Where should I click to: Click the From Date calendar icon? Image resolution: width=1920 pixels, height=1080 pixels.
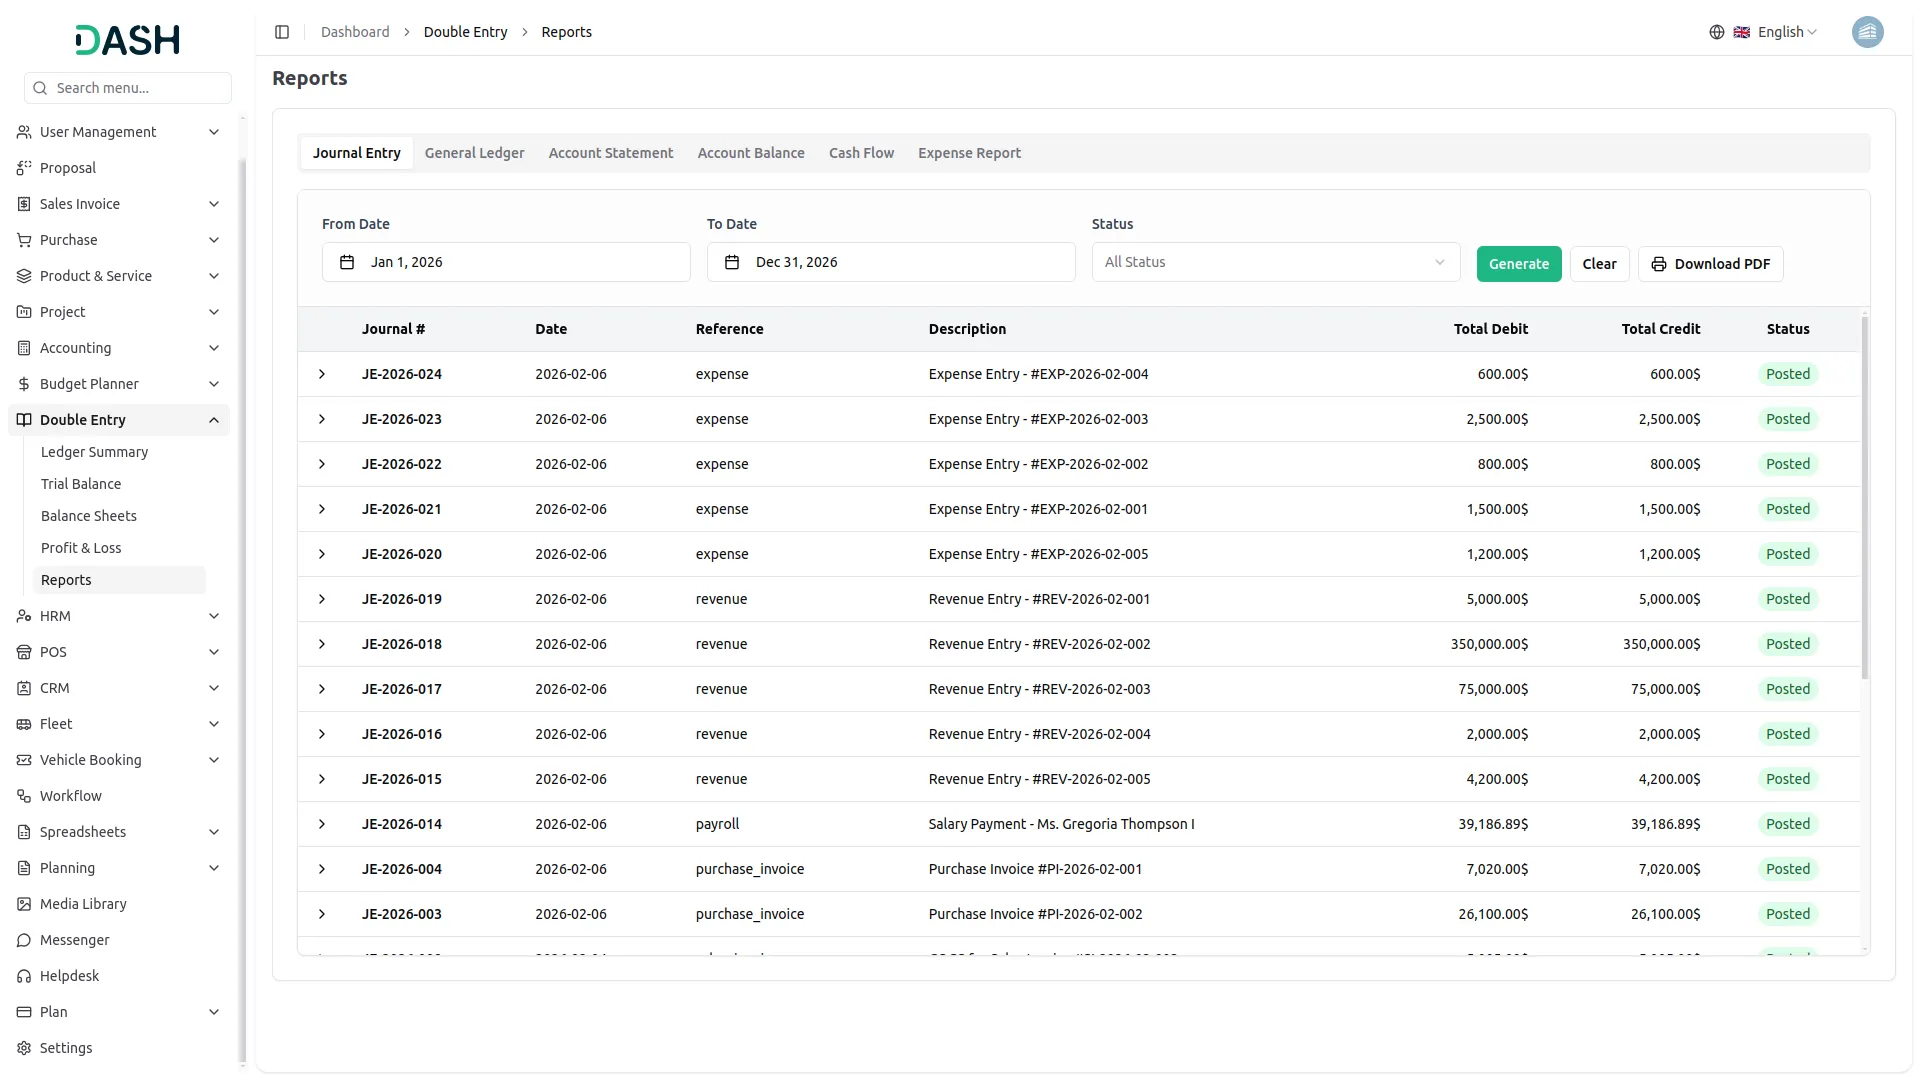click(347, 262)
